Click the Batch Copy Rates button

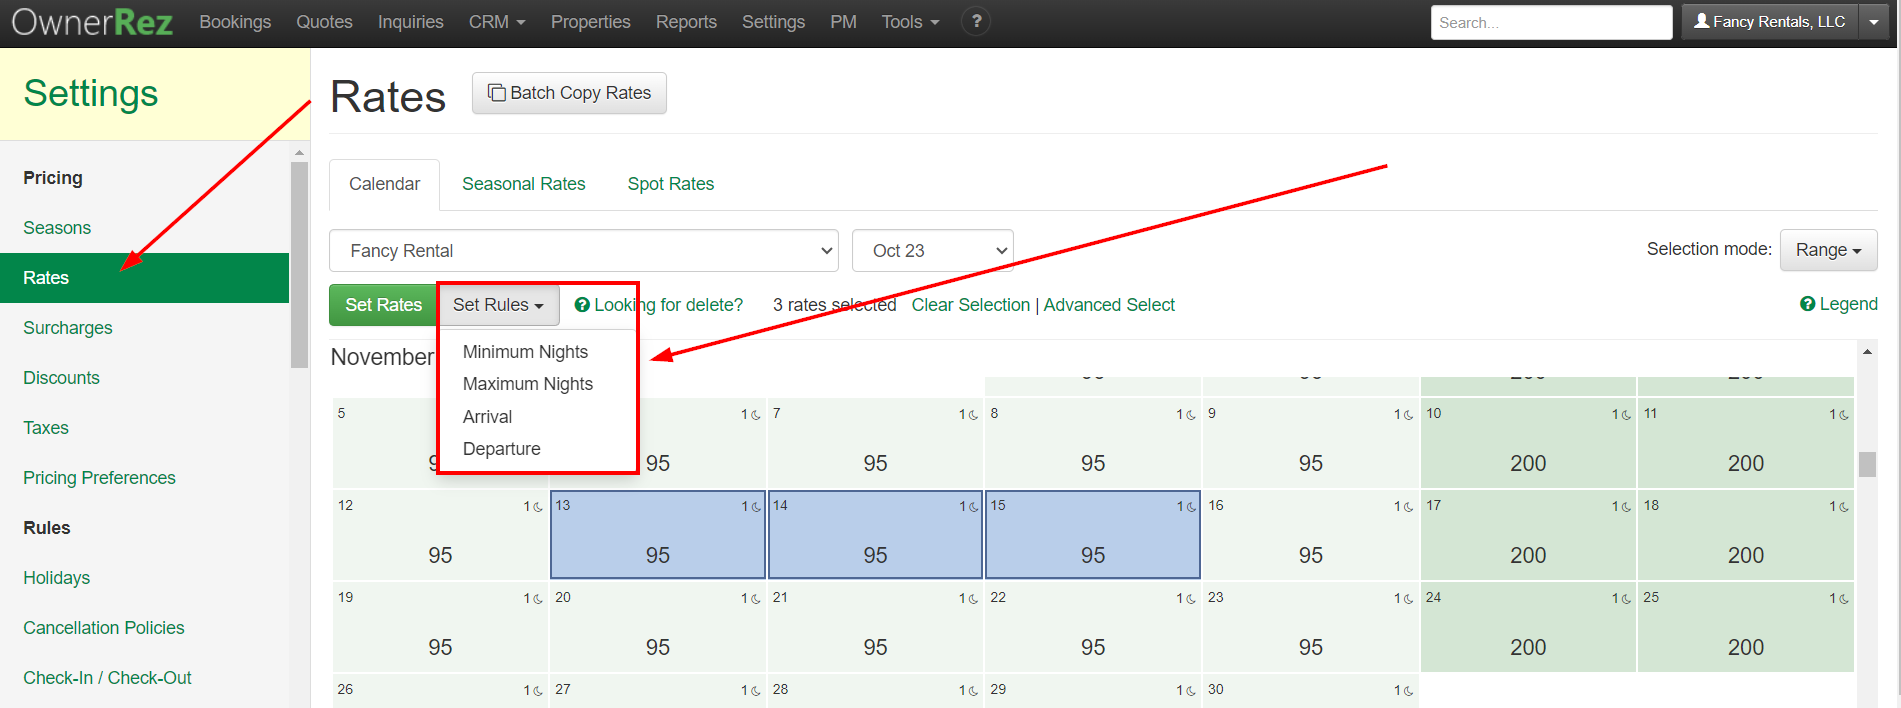pyautogui.click(x=569, y=93)
